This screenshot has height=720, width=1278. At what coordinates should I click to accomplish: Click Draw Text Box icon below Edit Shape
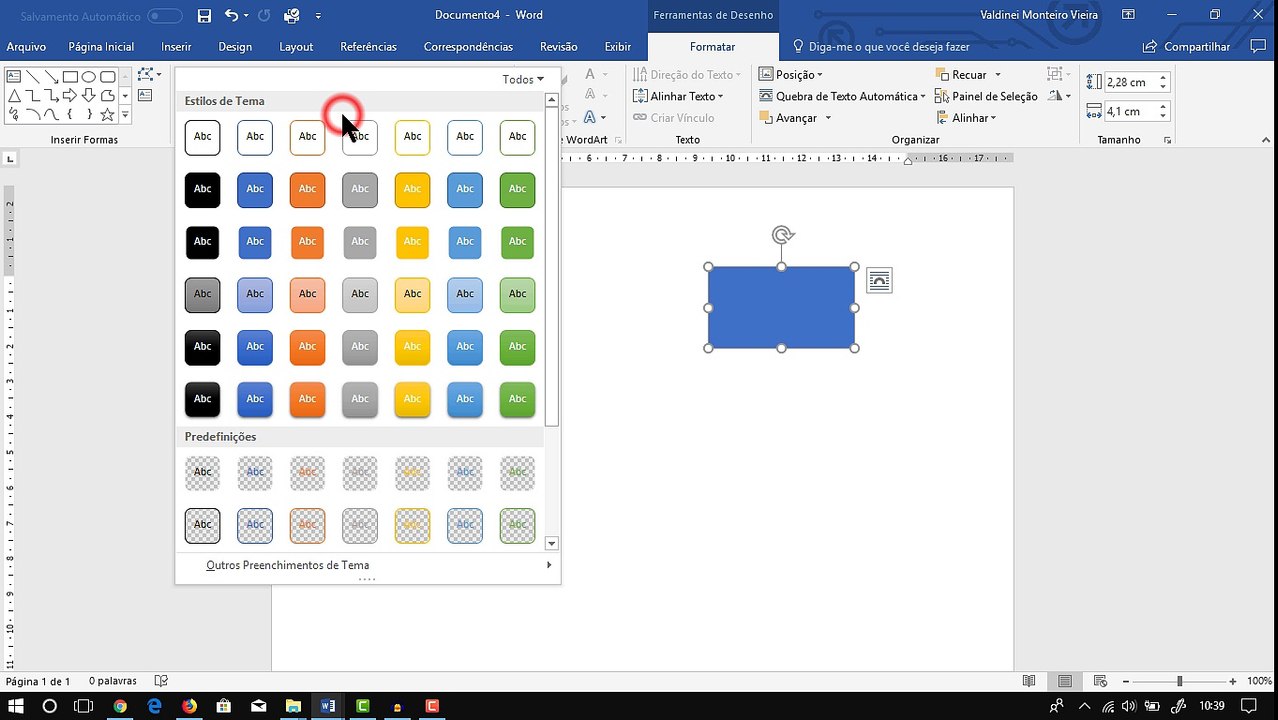[145, 96]
